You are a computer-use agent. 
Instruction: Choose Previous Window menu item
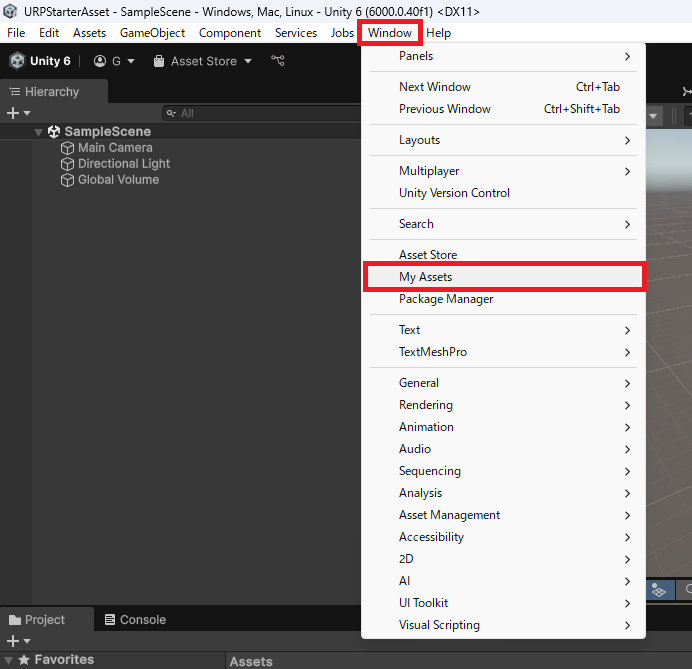point(503,109)
